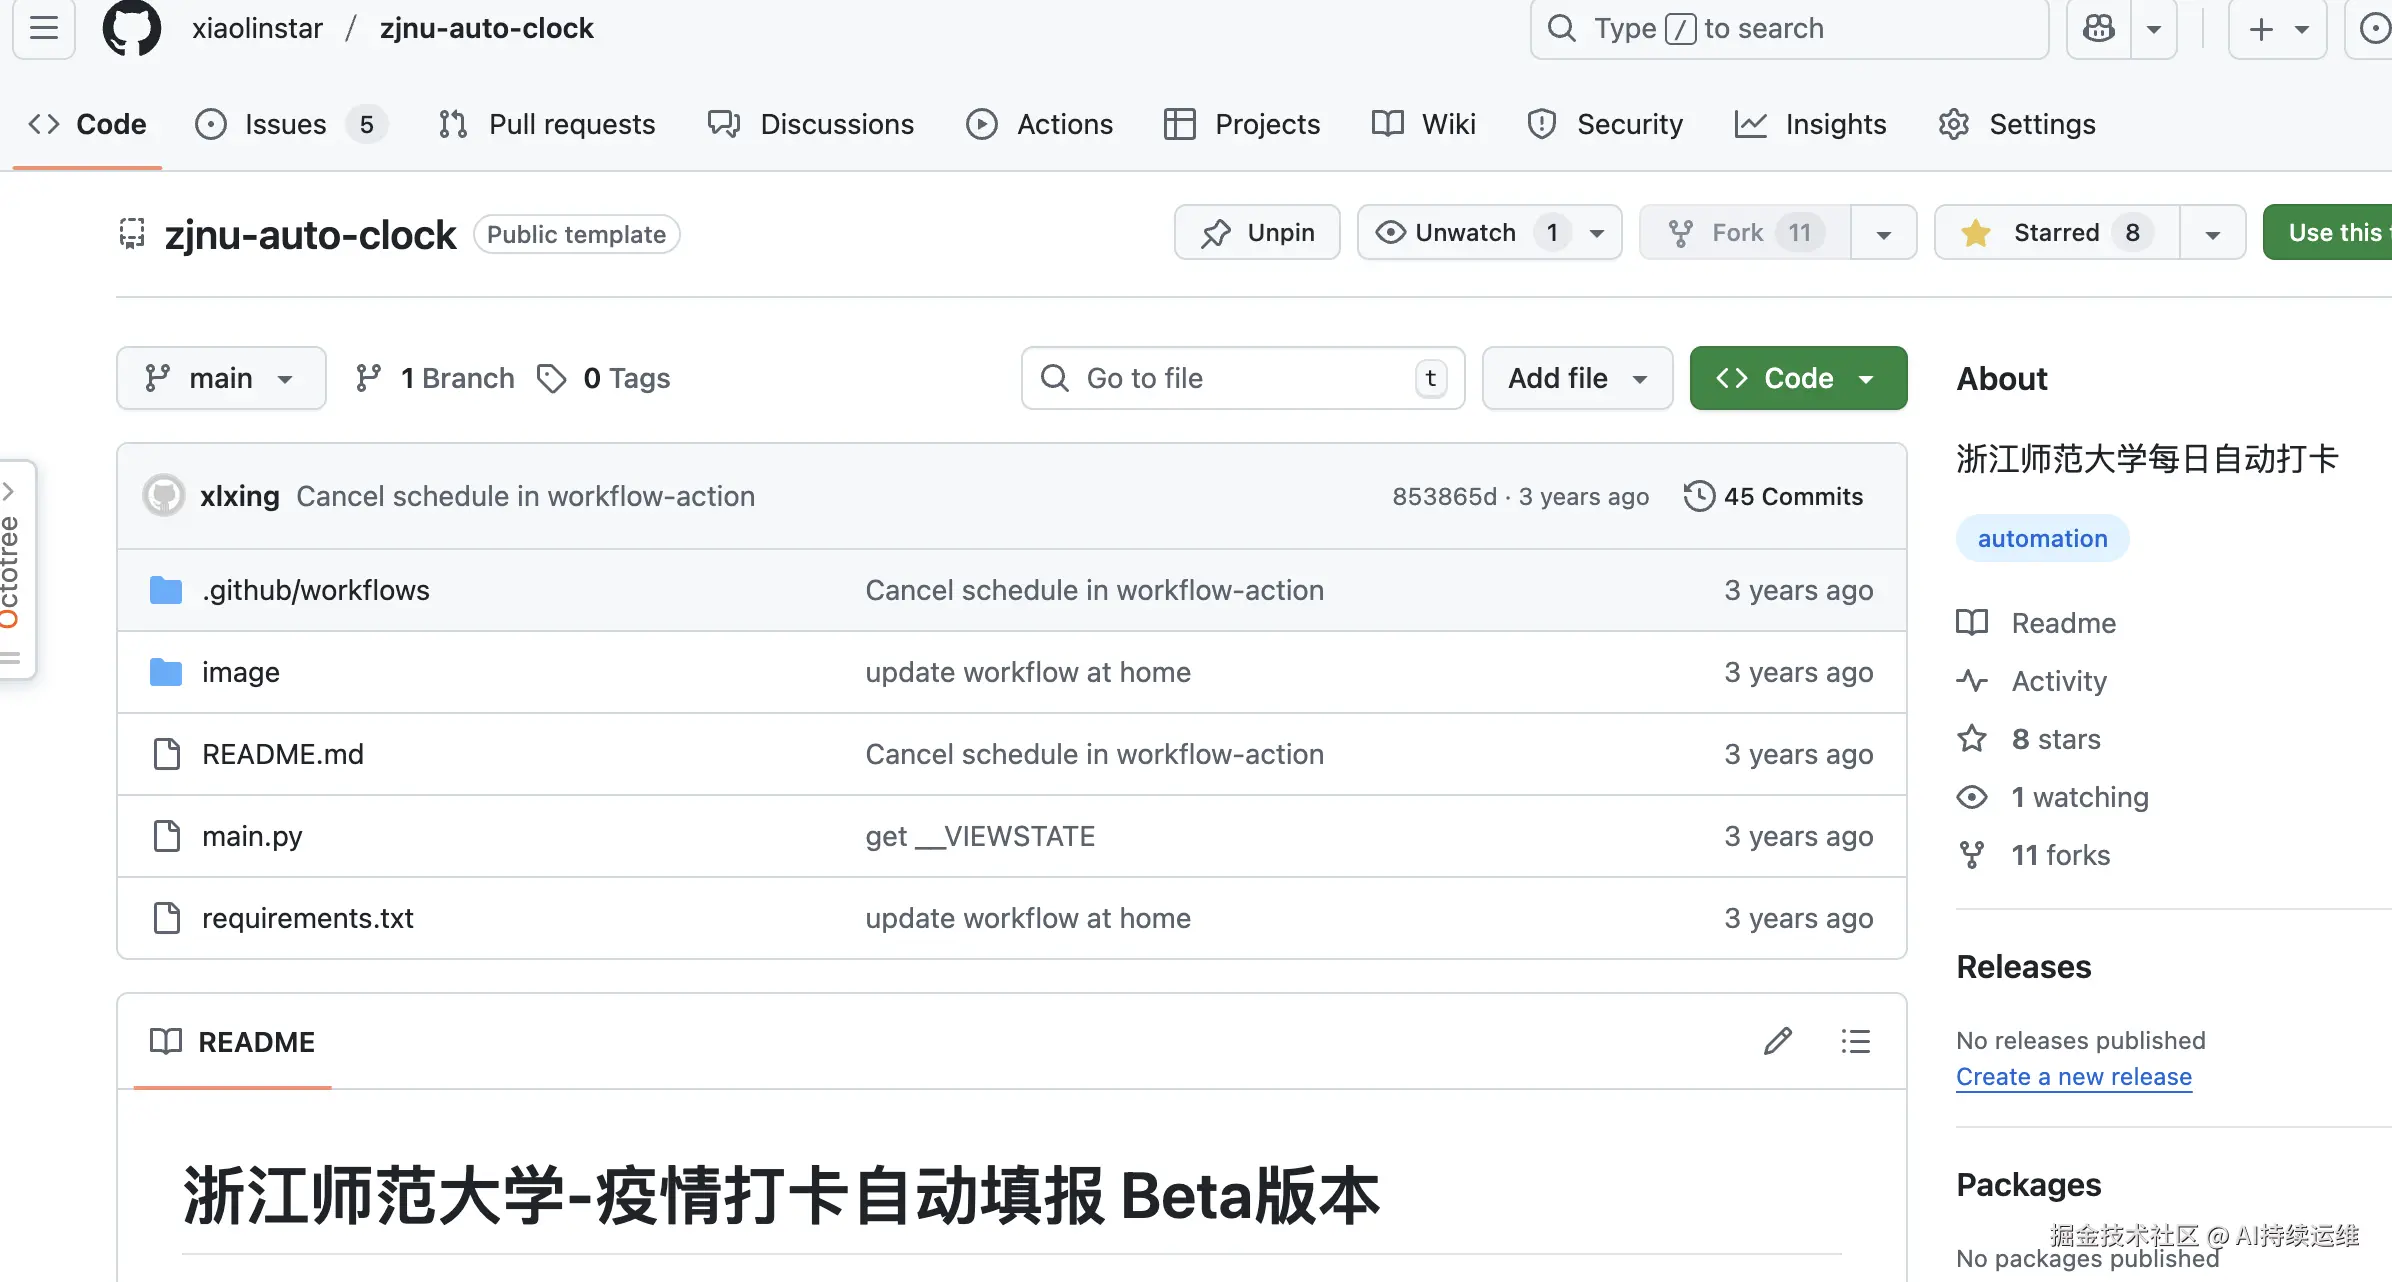
Task: Open the hamburger navigation menu
Action: [44, 28]
